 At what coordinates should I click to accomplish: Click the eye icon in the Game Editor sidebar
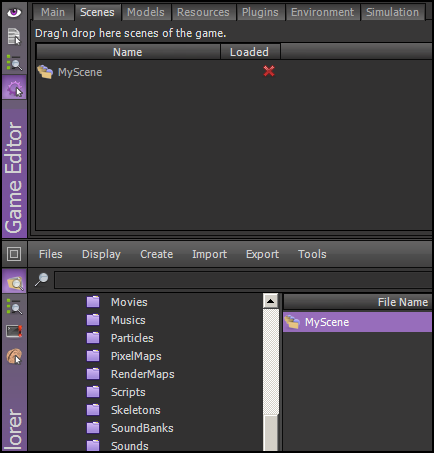click(x=14, y=13)
